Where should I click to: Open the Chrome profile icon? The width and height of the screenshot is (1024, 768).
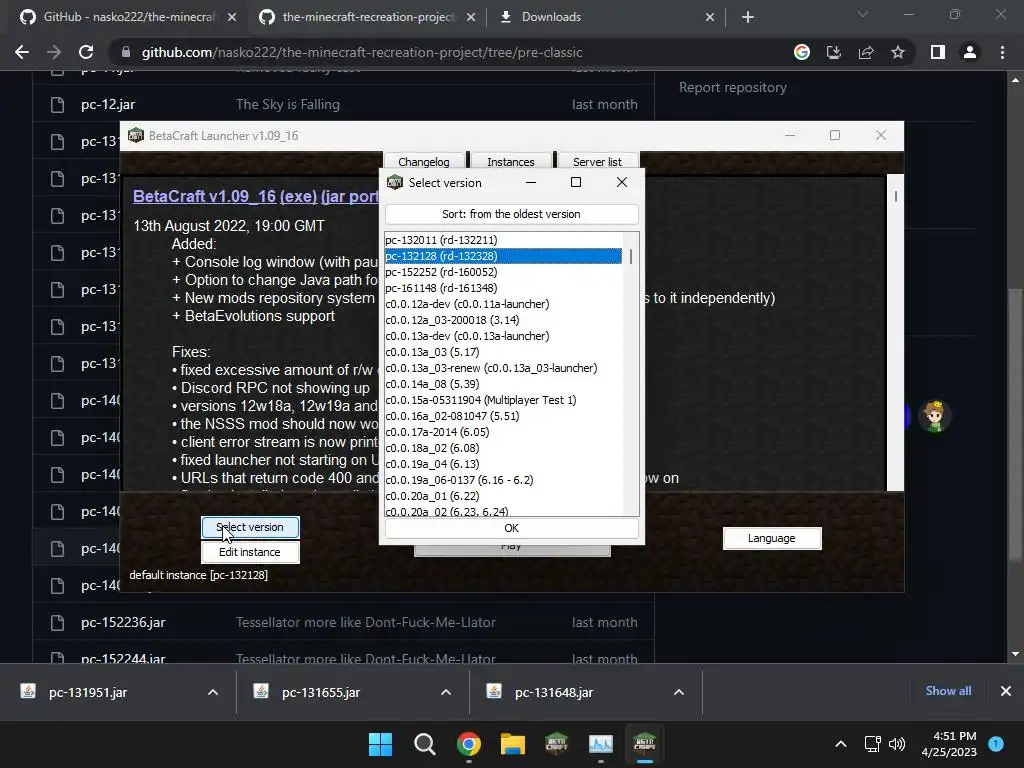[970, 52]
